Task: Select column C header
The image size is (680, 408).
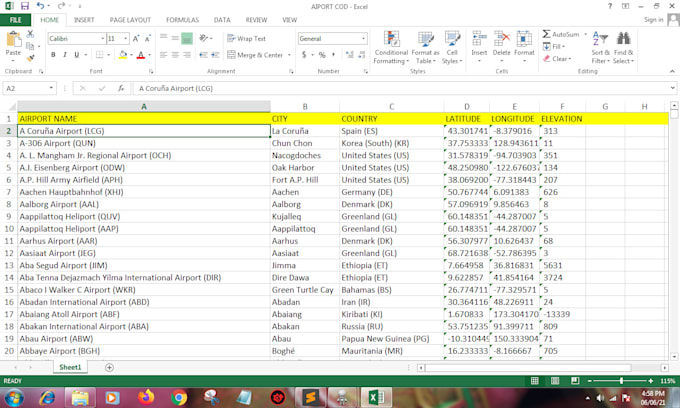Action: pyautogui.click(x=391, y=107)
